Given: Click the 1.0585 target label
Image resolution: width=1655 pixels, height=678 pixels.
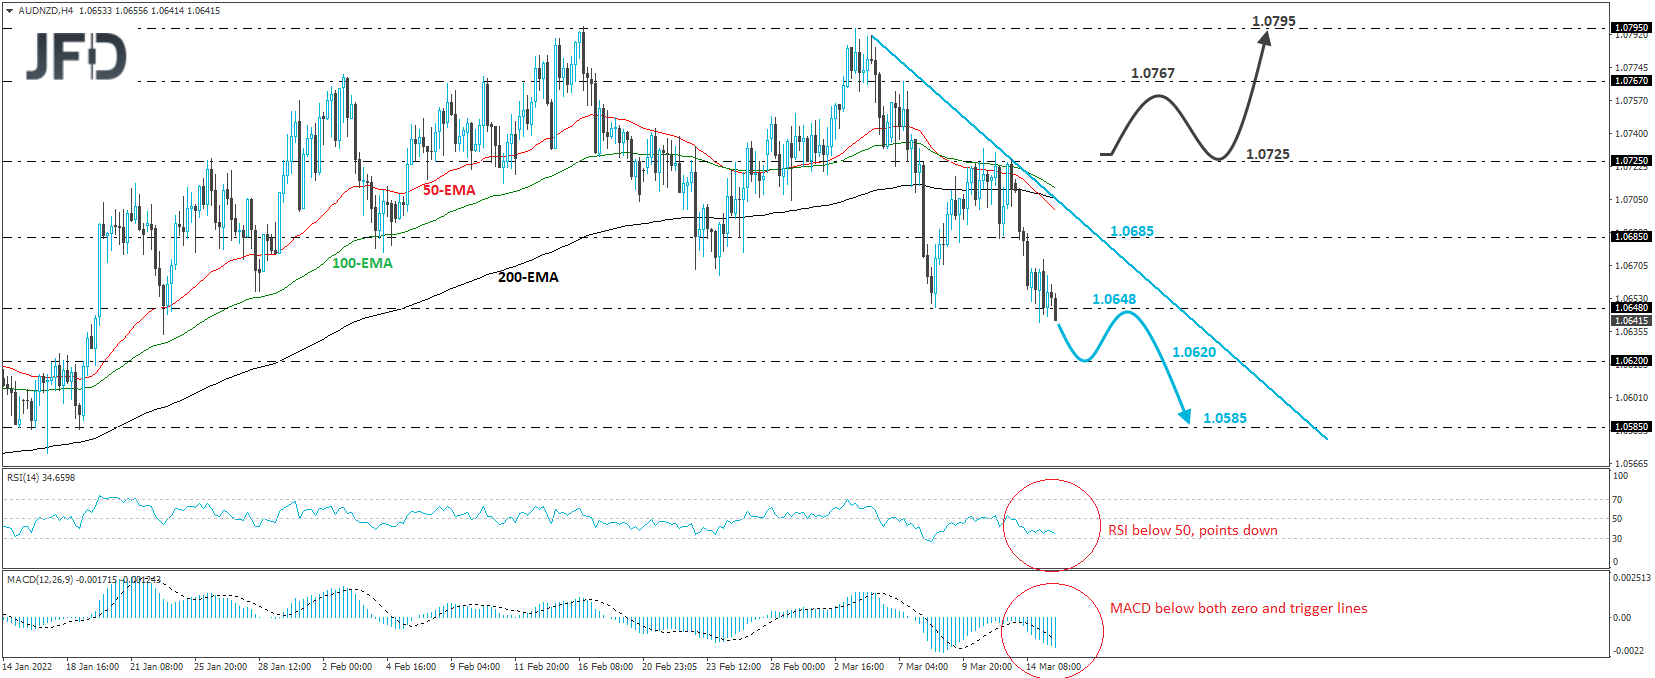Looking at the screenshot, I should [x=1225, y=418].
